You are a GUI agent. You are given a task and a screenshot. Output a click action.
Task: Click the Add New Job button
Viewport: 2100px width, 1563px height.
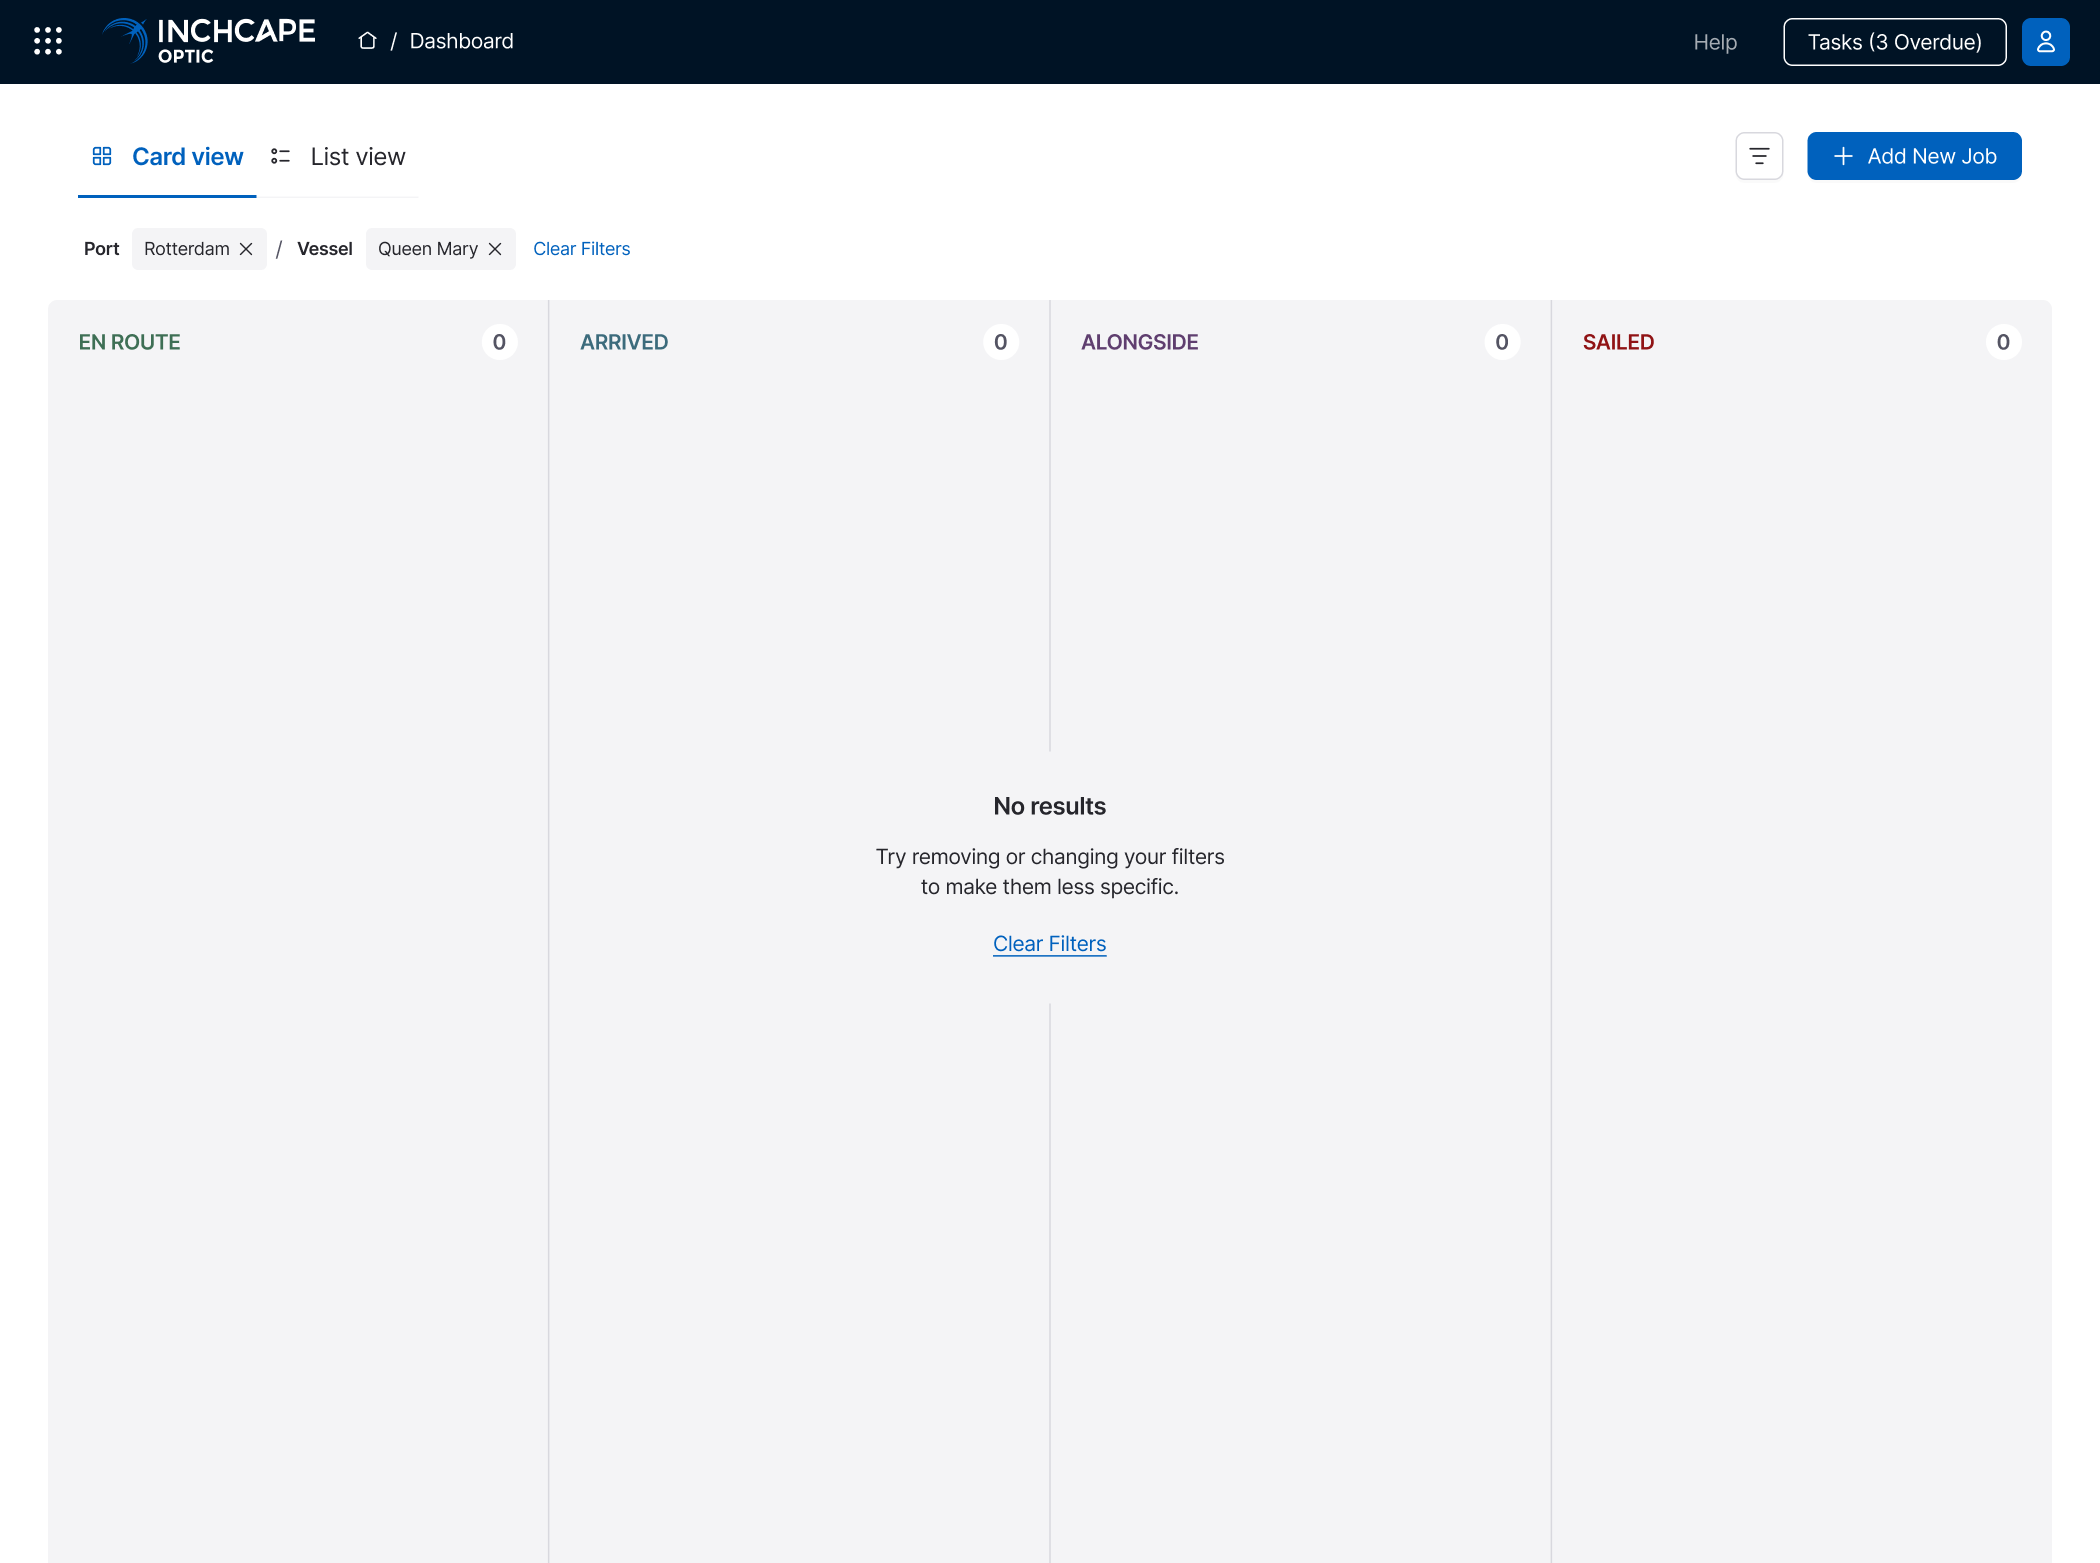point(1914,156)
